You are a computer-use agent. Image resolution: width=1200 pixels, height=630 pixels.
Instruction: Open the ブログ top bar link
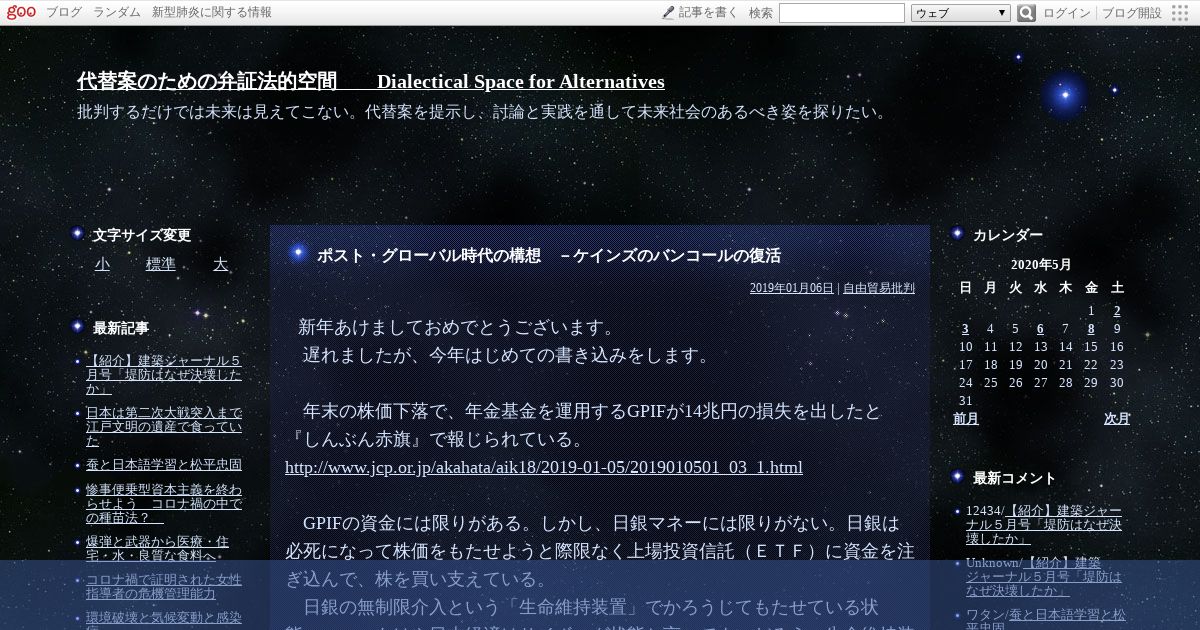[64, 13]
